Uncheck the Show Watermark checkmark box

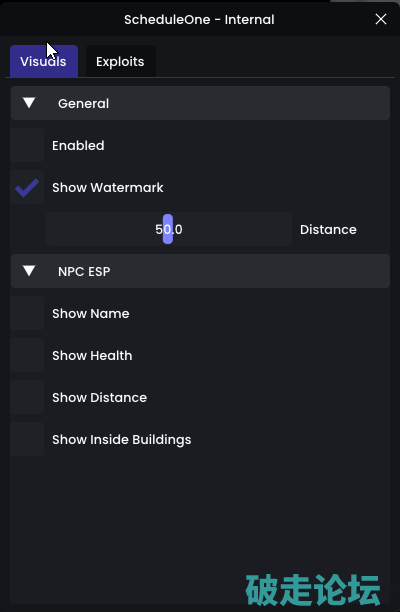point(27,187)
